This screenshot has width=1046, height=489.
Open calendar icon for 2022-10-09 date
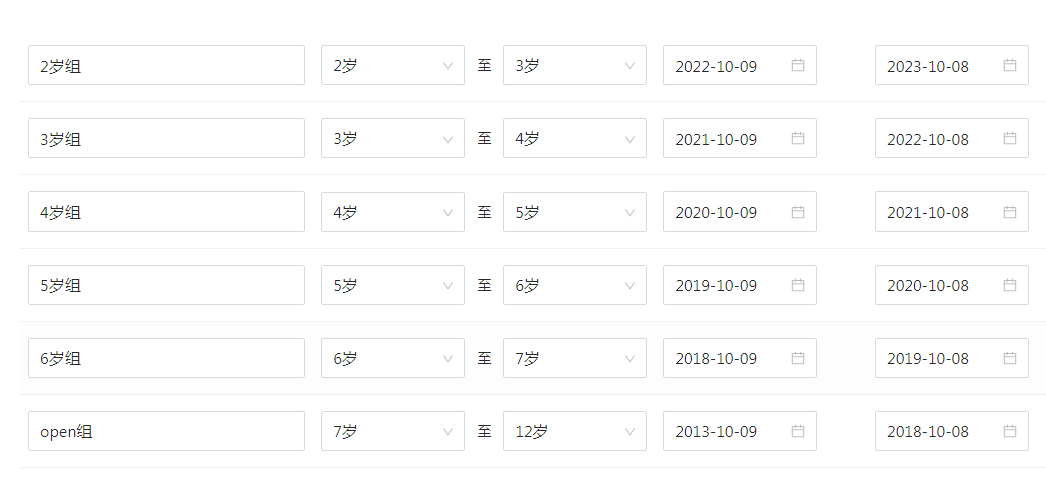point(798,65)
